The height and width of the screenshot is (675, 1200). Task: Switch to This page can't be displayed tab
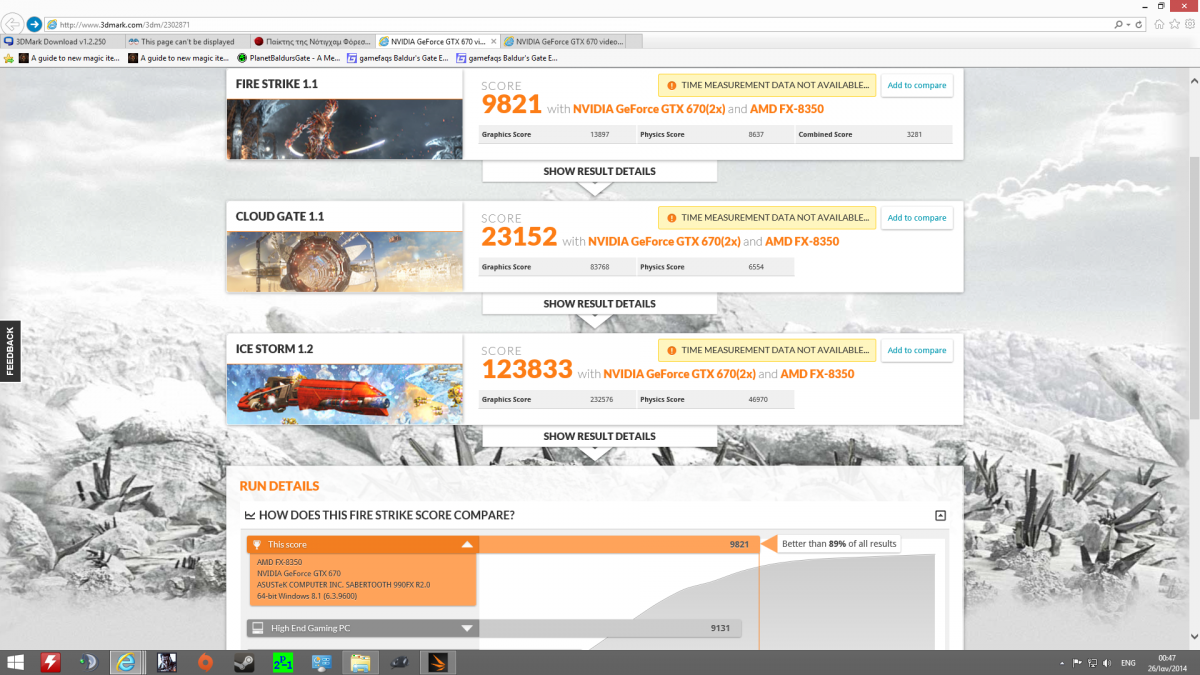click(188, 41)
